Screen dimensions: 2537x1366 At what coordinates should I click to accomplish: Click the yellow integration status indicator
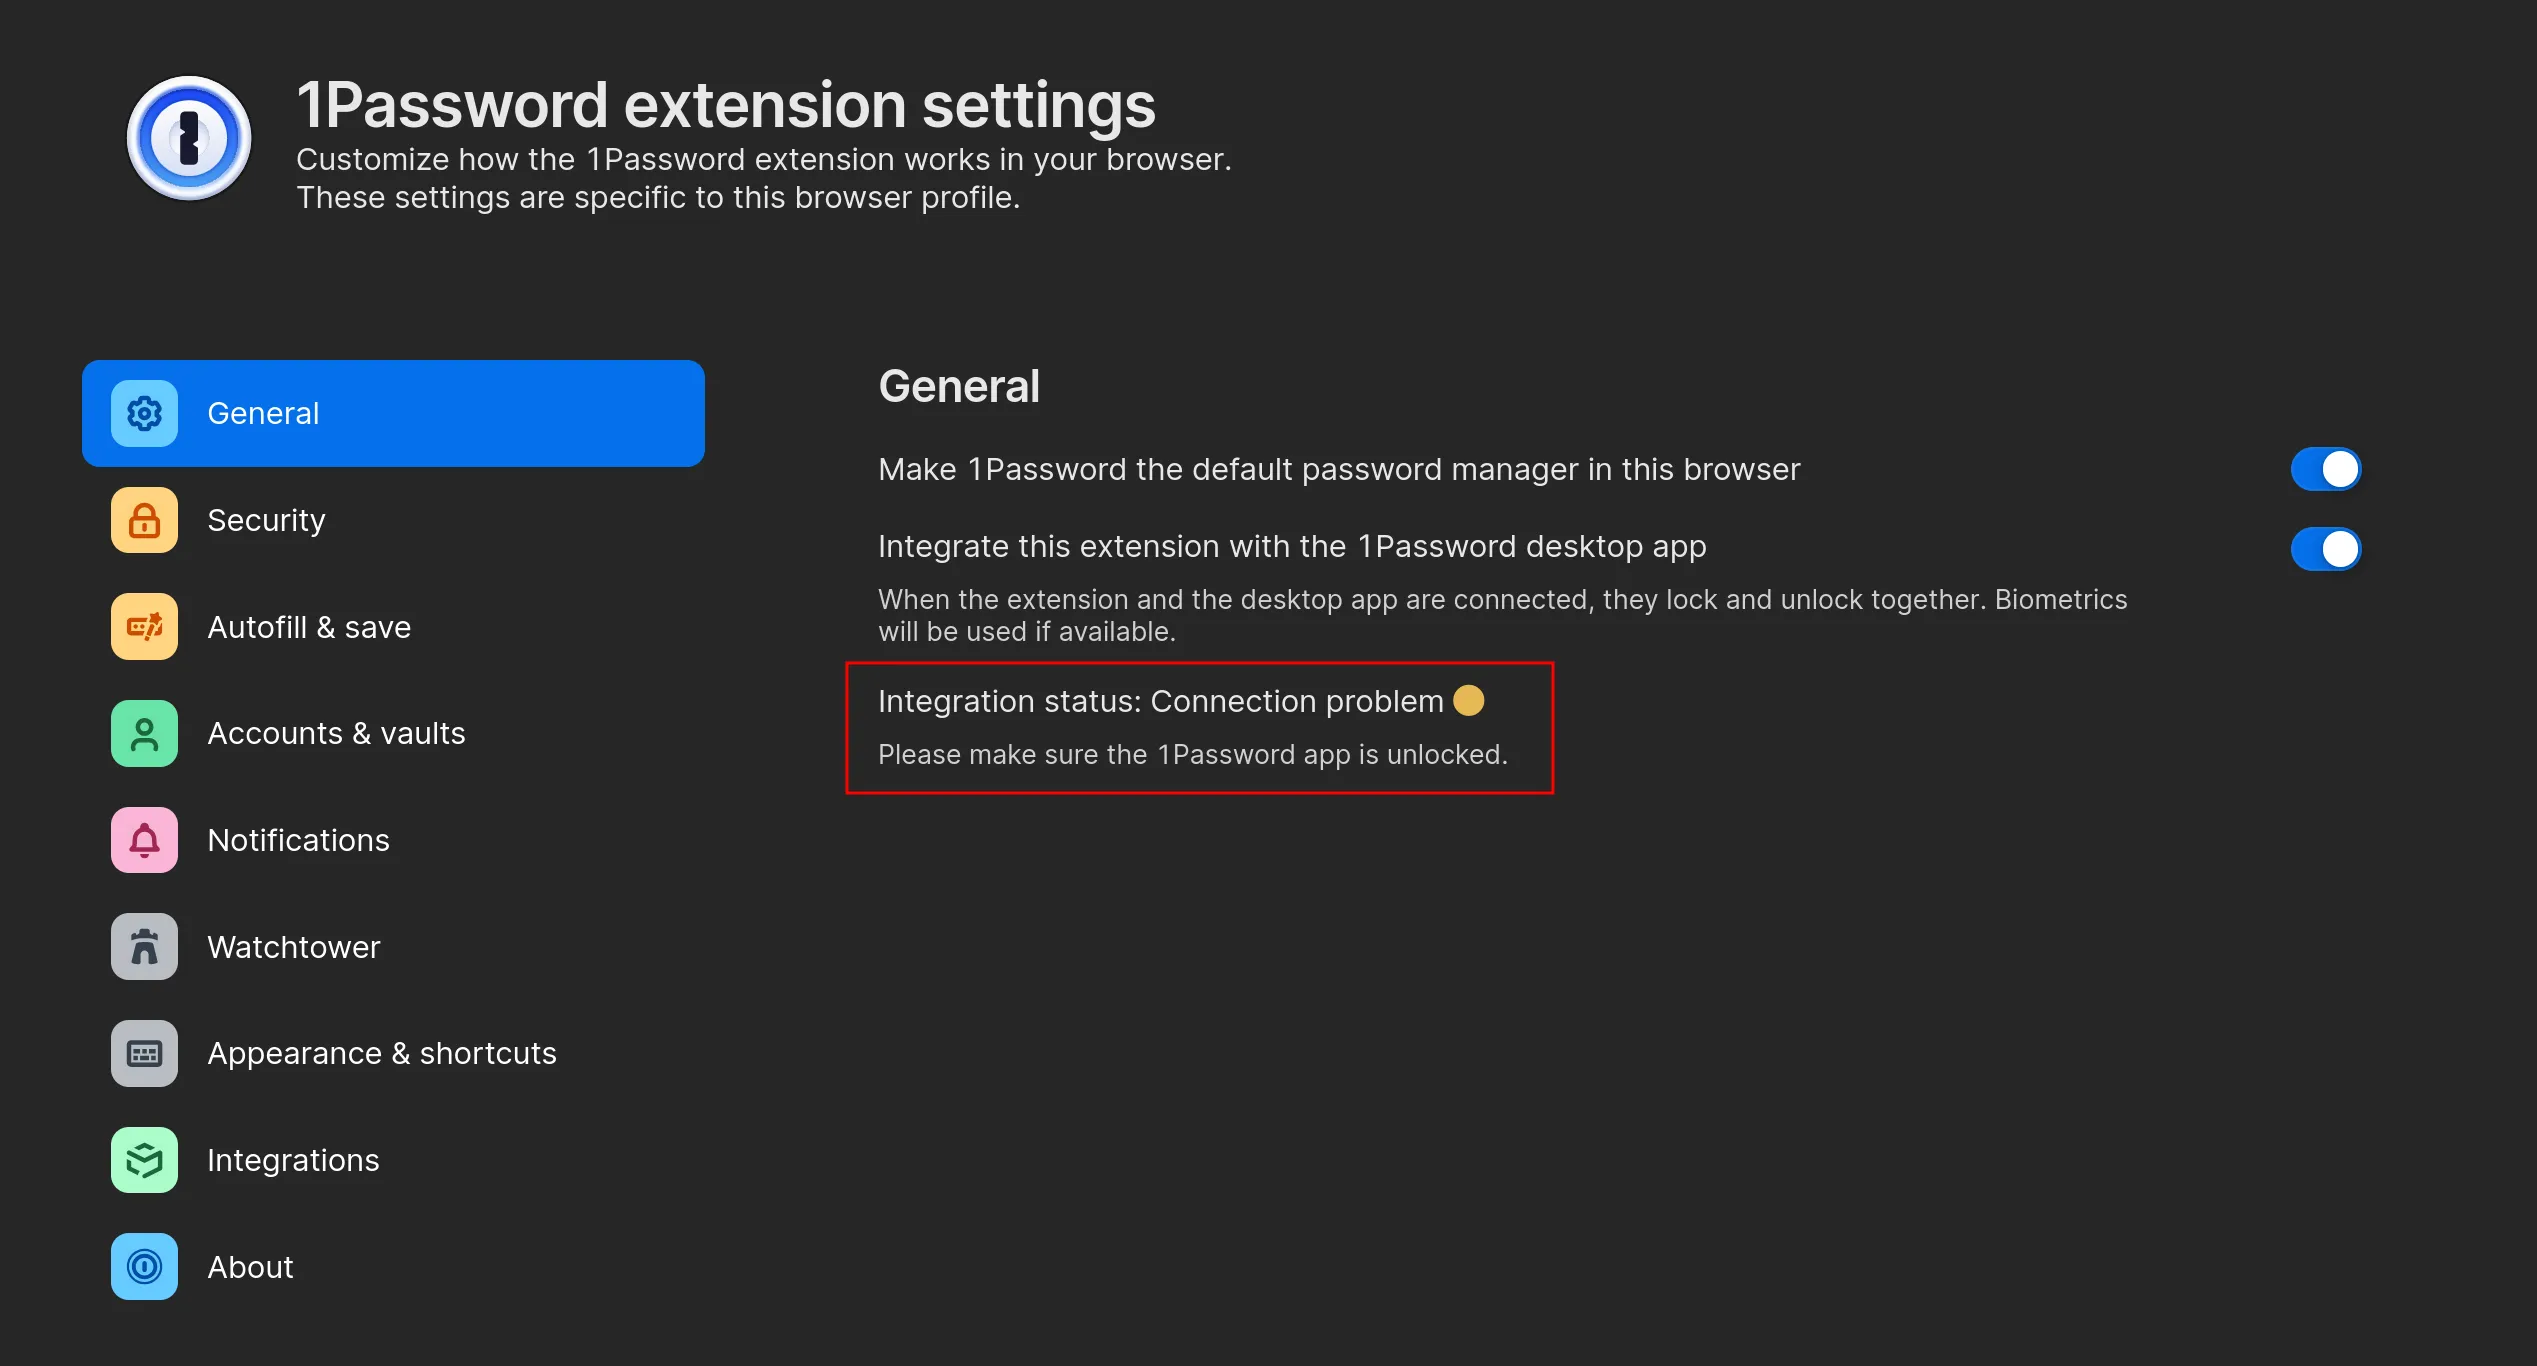click(x=1468, y=700)
